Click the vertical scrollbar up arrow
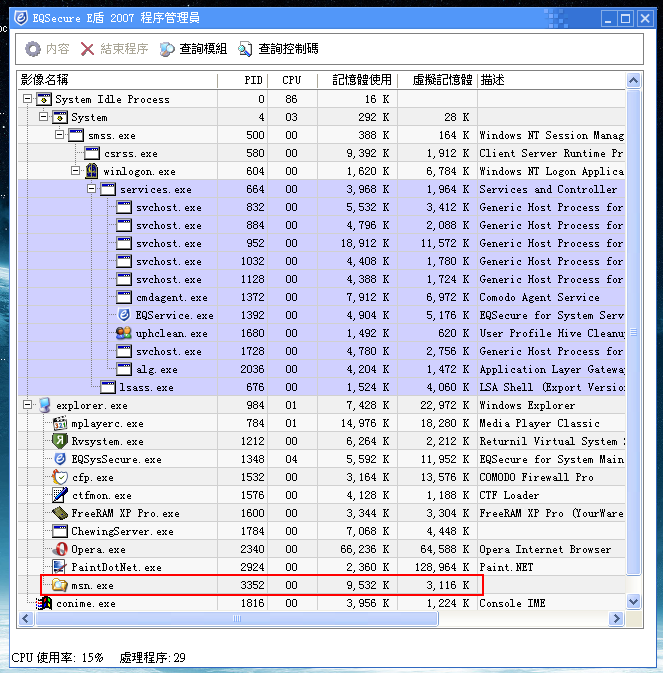 (x=634, y=80)
